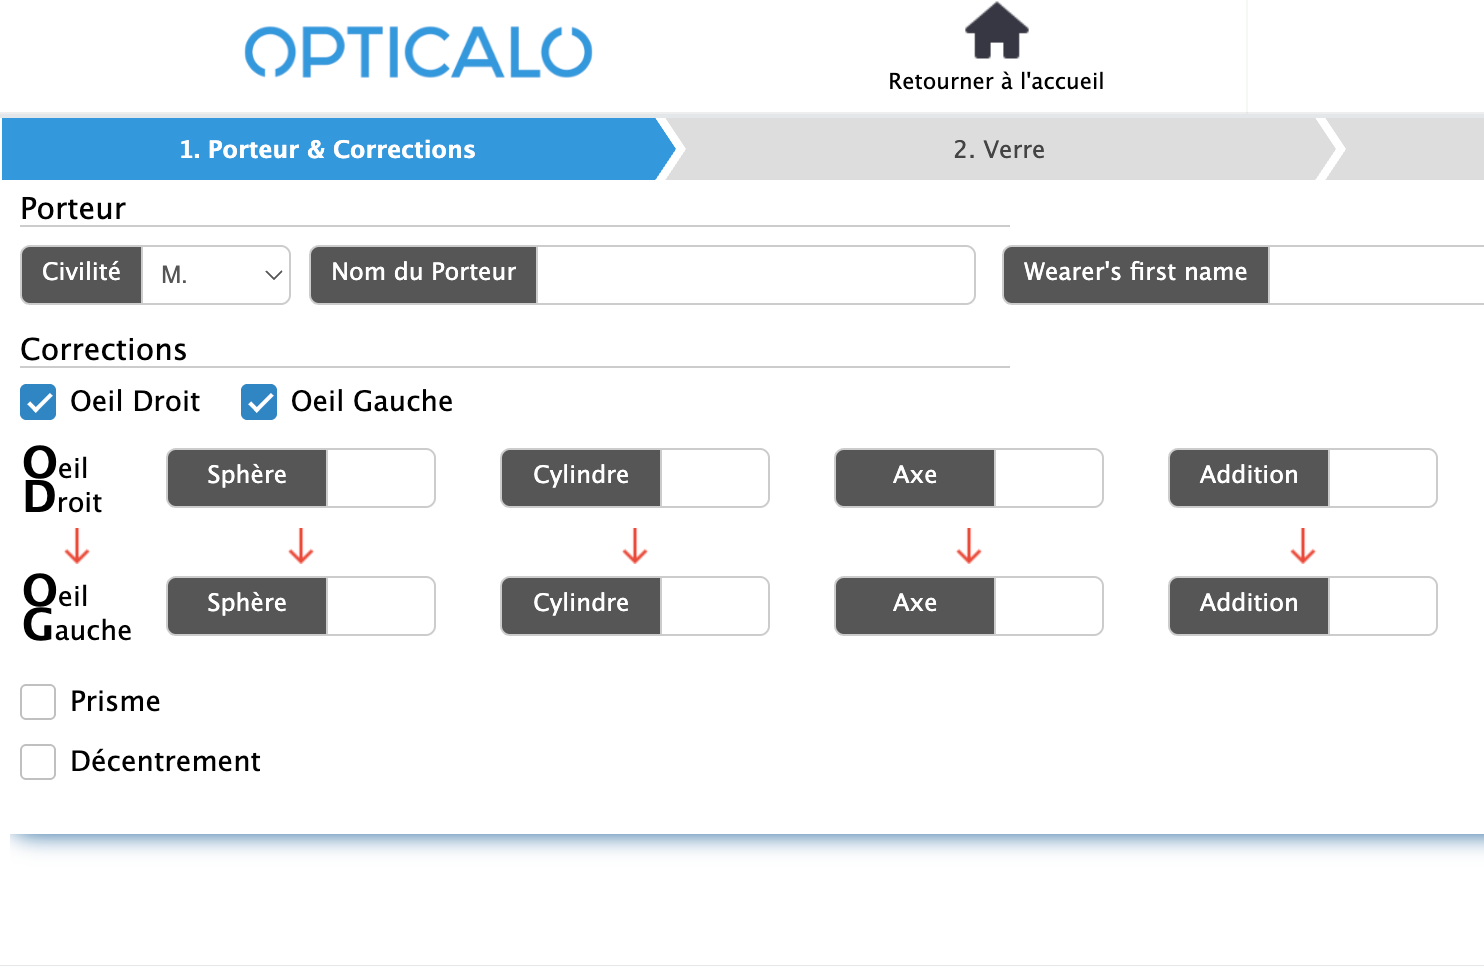1484x966 pixels.
Task: Click red arrow below right eye Axe
Action: point(969,546)
